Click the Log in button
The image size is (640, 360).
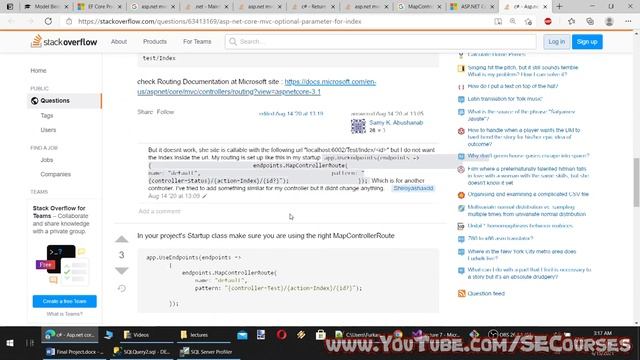click(x=556, y=42)
